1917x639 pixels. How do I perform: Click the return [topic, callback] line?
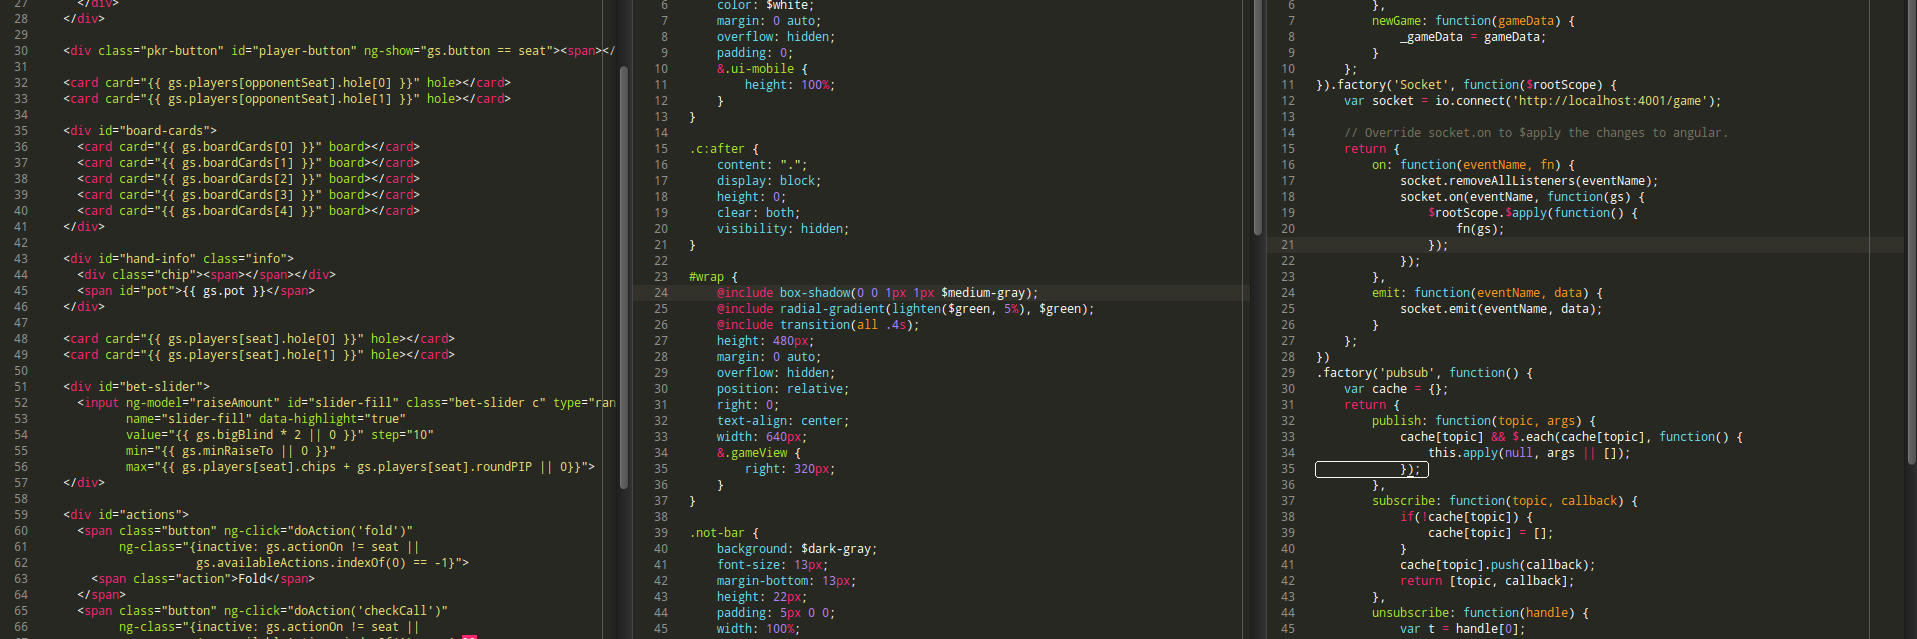pyautogui.click(x=1487, y=581)
